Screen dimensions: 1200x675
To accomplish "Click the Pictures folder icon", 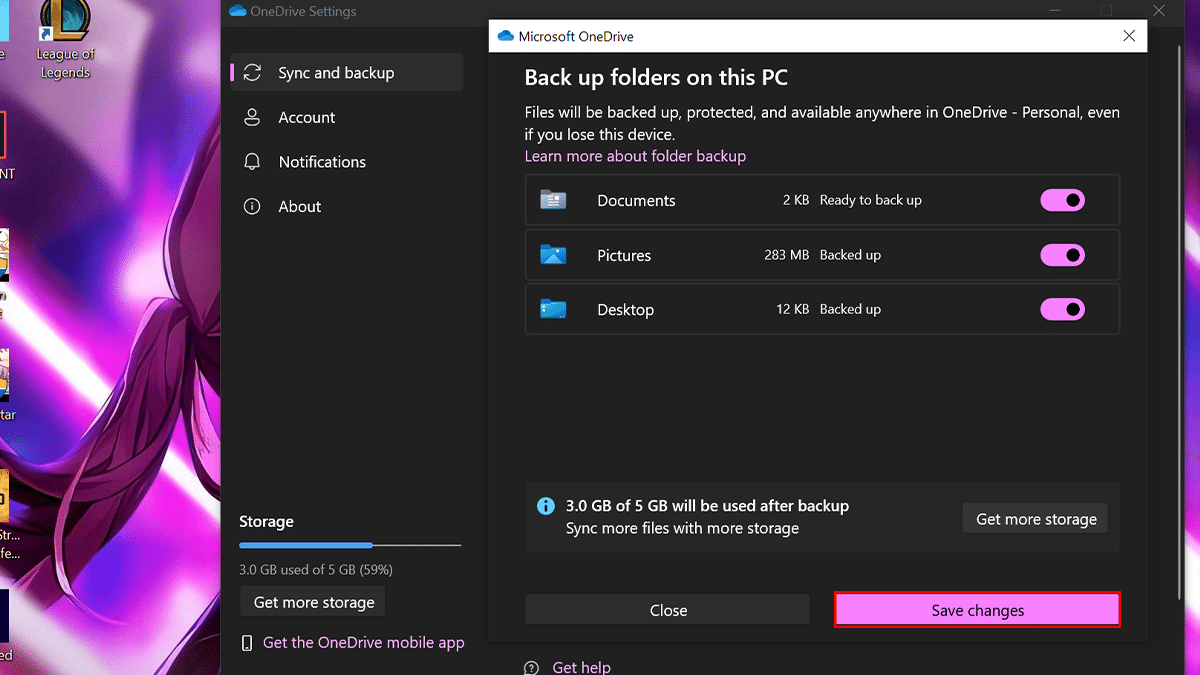I will click(x=553, y=255).
